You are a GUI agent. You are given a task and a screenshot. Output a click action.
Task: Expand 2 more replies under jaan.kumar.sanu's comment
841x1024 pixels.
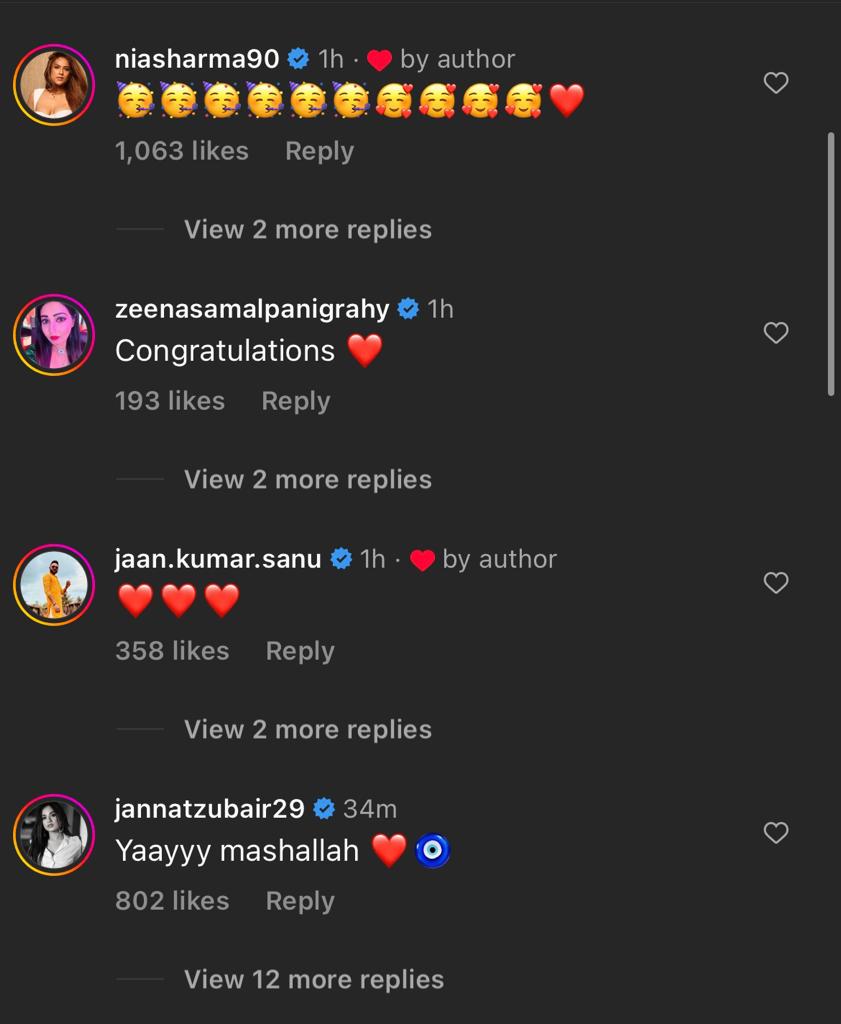tap(307, 729)
